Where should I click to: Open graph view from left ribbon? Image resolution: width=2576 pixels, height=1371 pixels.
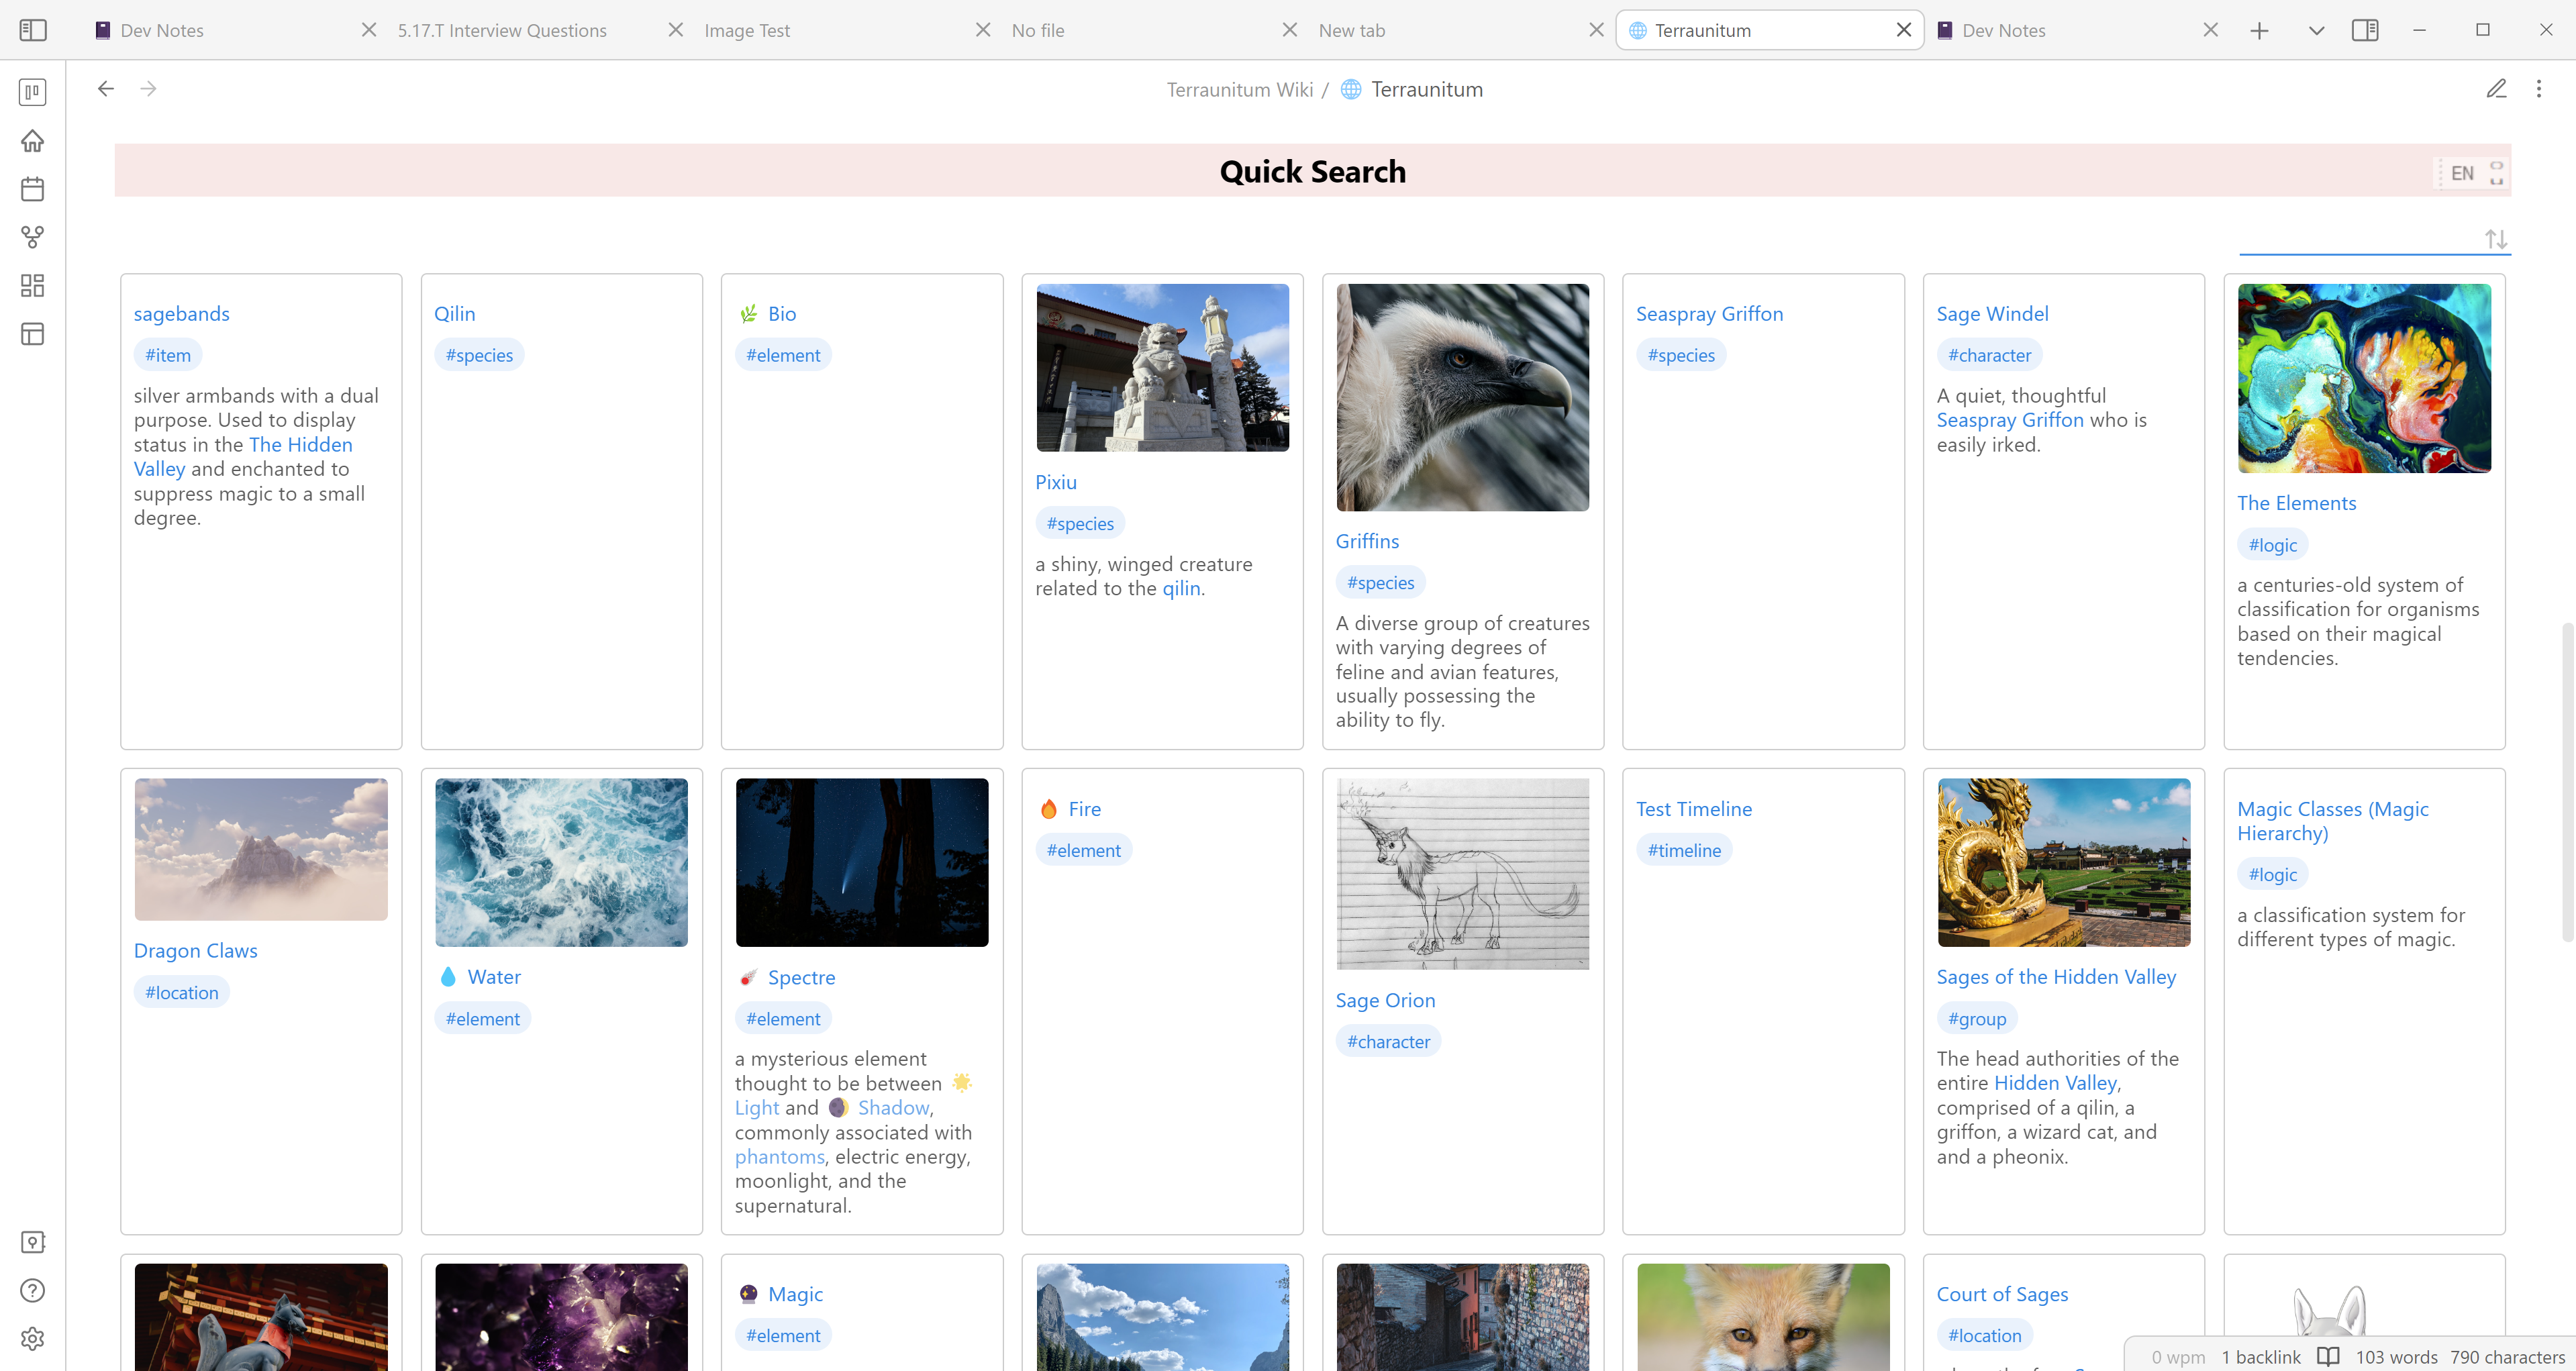(x=33, y=237)
